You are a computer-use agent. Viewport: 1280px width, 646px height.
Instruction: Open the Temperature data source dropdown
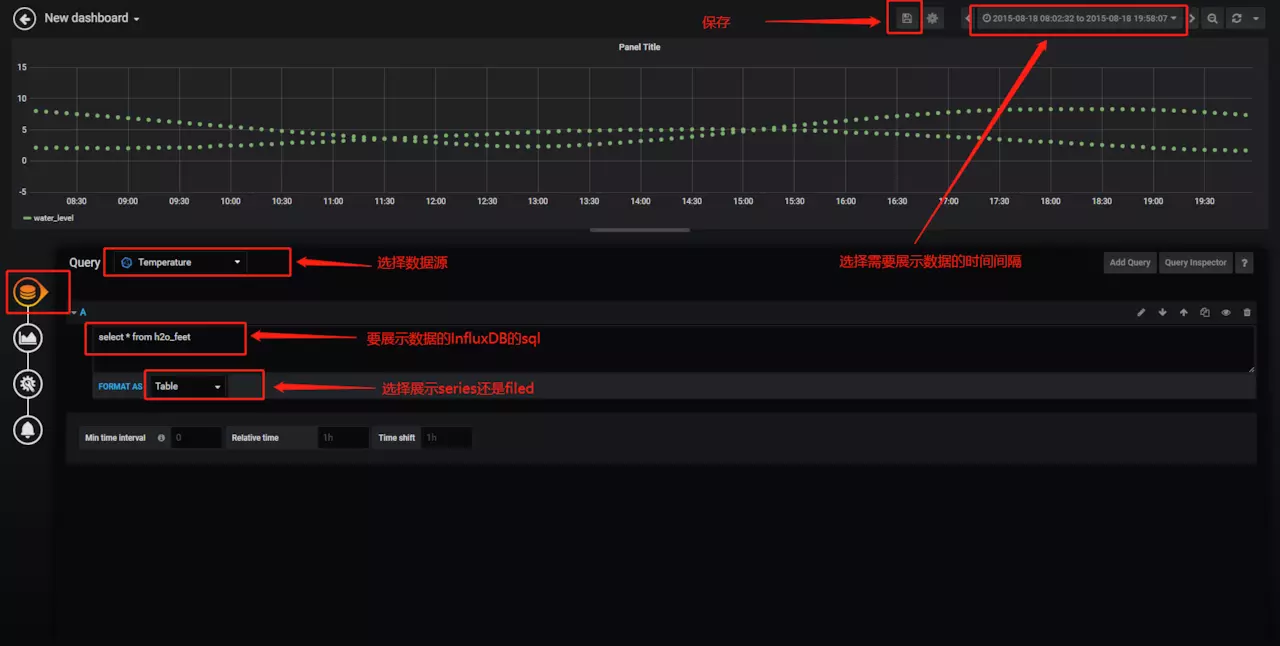[180, 262]
